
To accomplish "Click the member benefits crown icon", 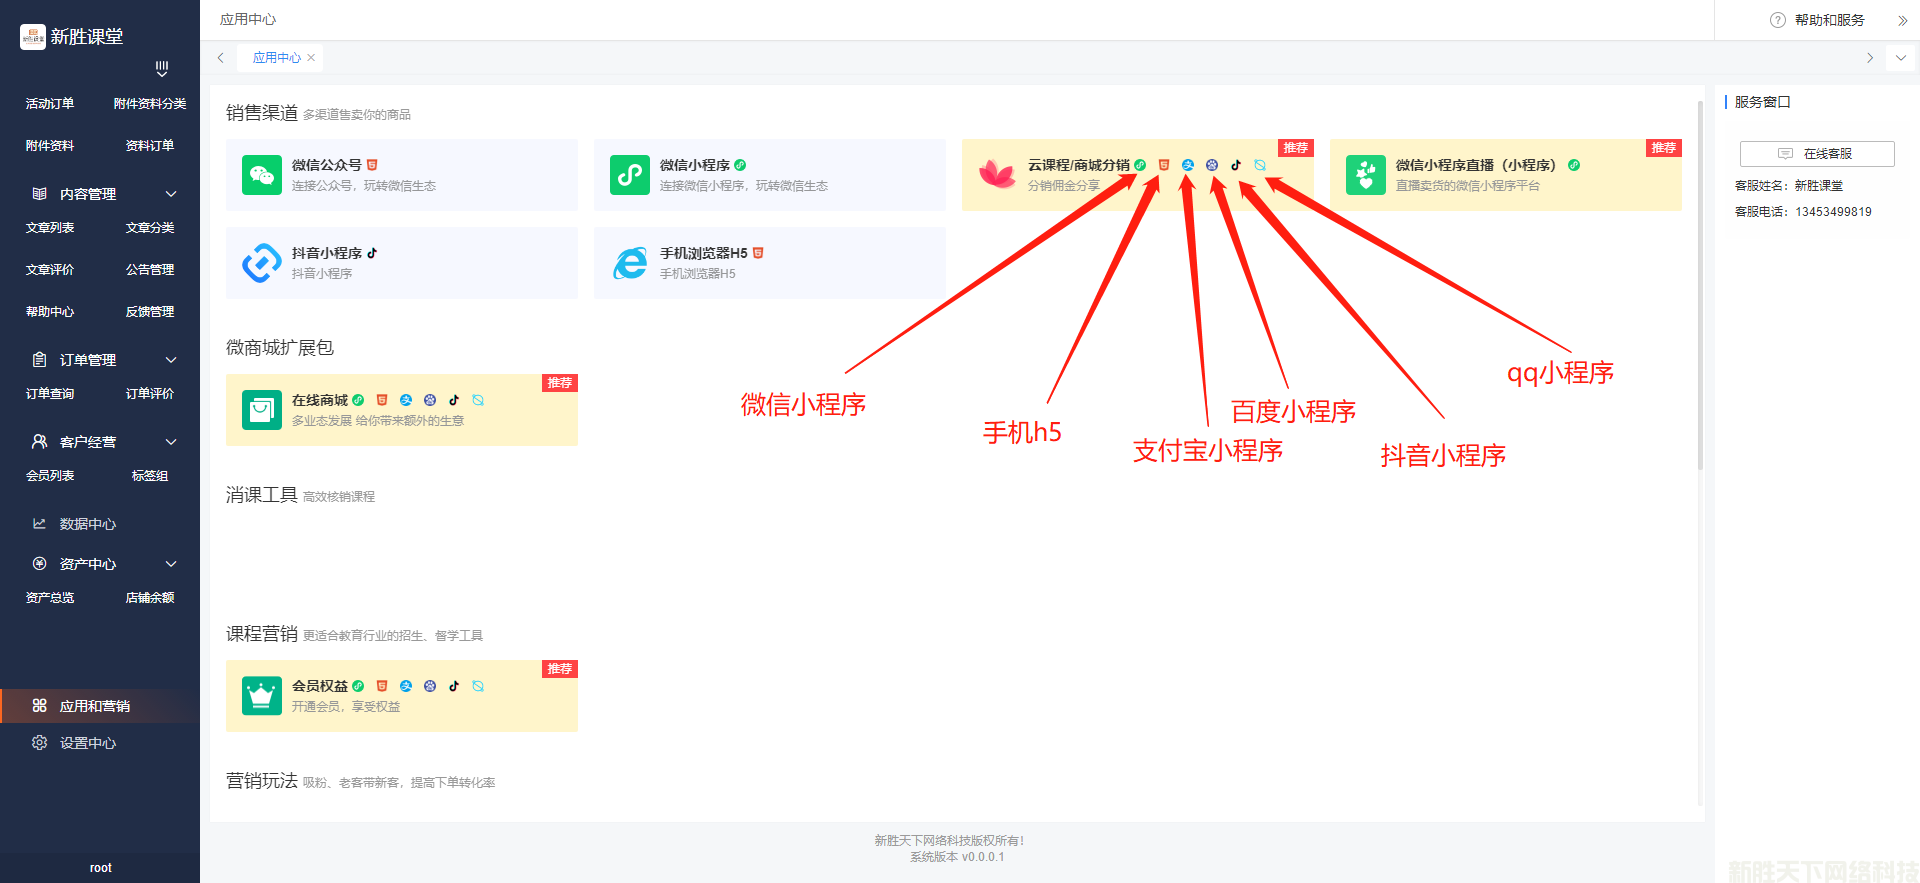I will click(x=262, y=695).
